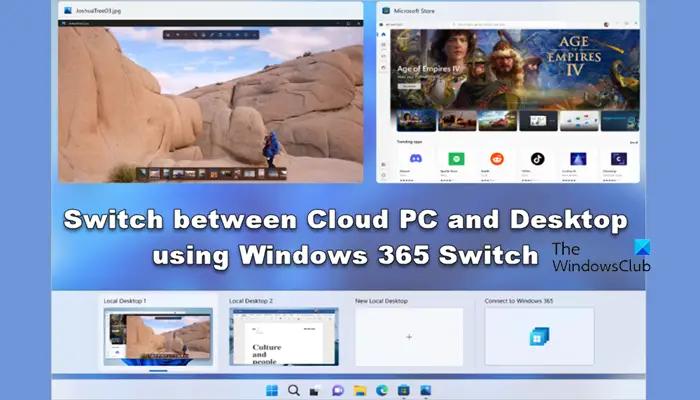The height and width of the screenshot is (400, 700).
Task: Switch to the Local Desktop 2 thumbnail
Action: (x=284, y=337)
